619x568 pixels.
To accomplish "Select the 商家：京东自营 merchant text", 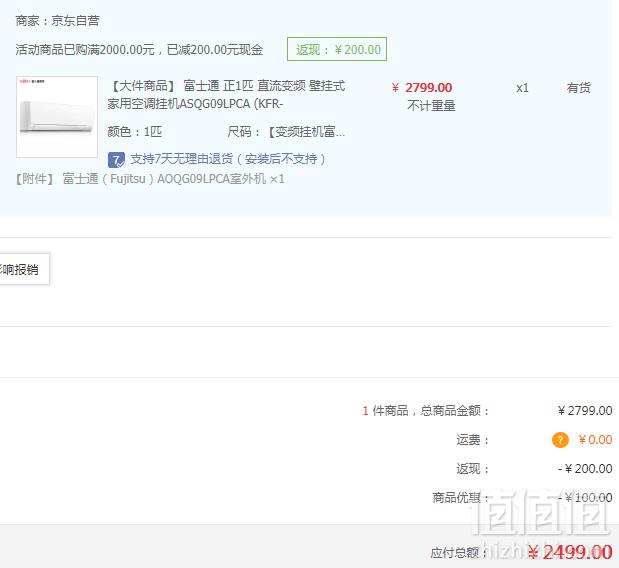I will 58,21.
